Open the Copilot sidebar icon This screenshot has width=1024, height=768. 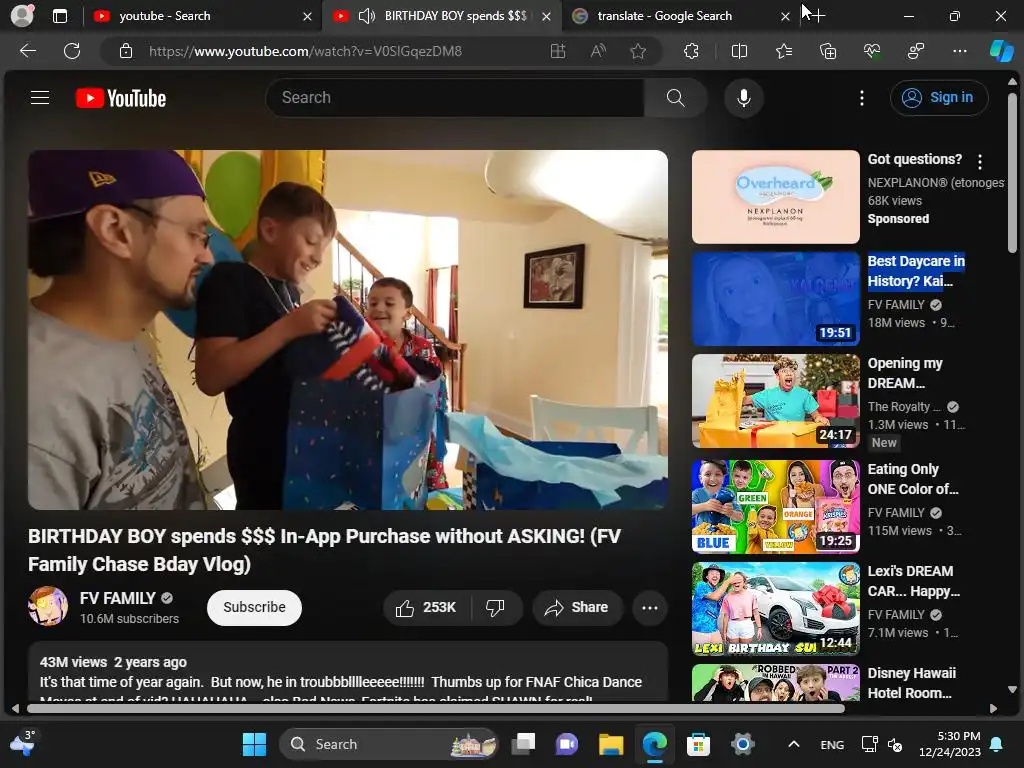[1002, 51]
